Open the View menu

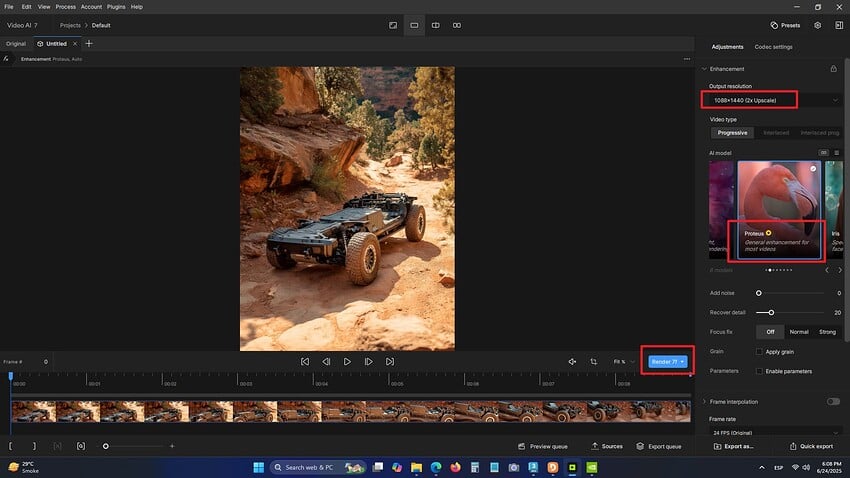coord(44,7)
